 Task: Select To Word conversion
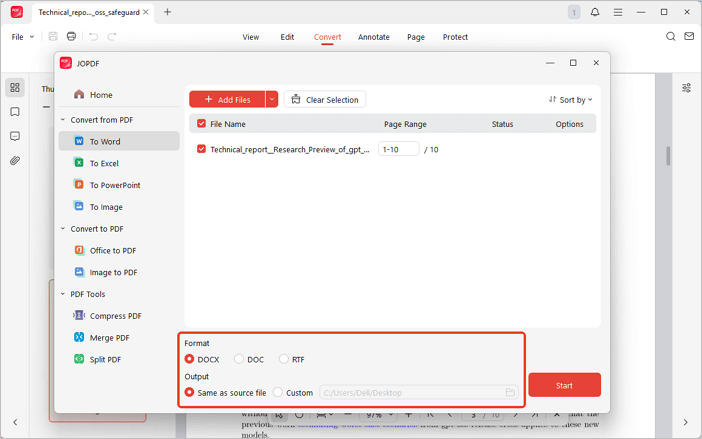pyautogui.click(x=119, y=141)
